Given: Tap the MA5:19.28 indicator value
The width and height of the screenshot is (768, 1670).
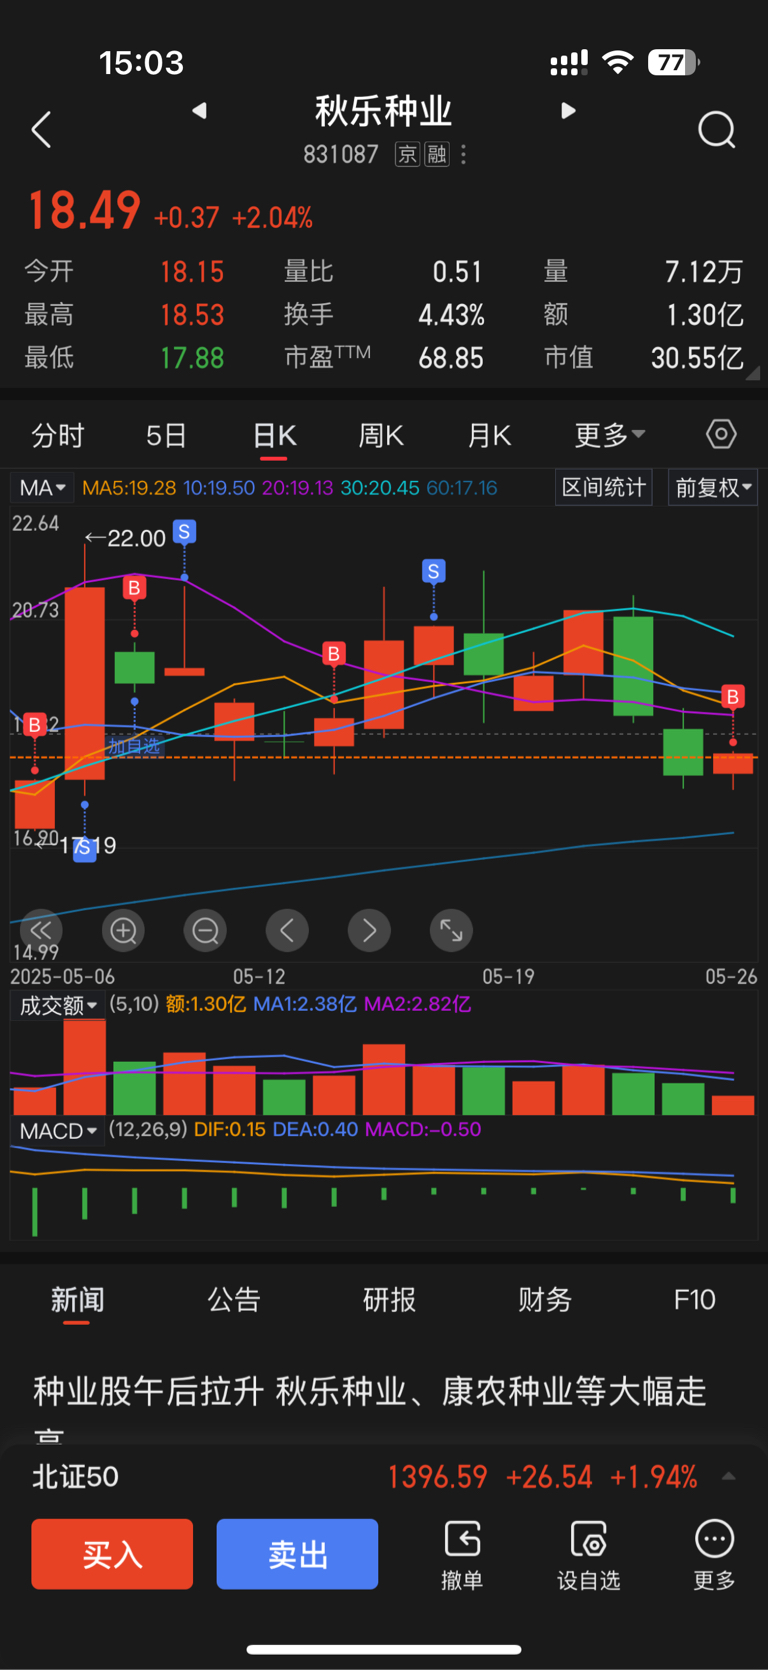Looking at the screenshot, I should coord(129,488).
